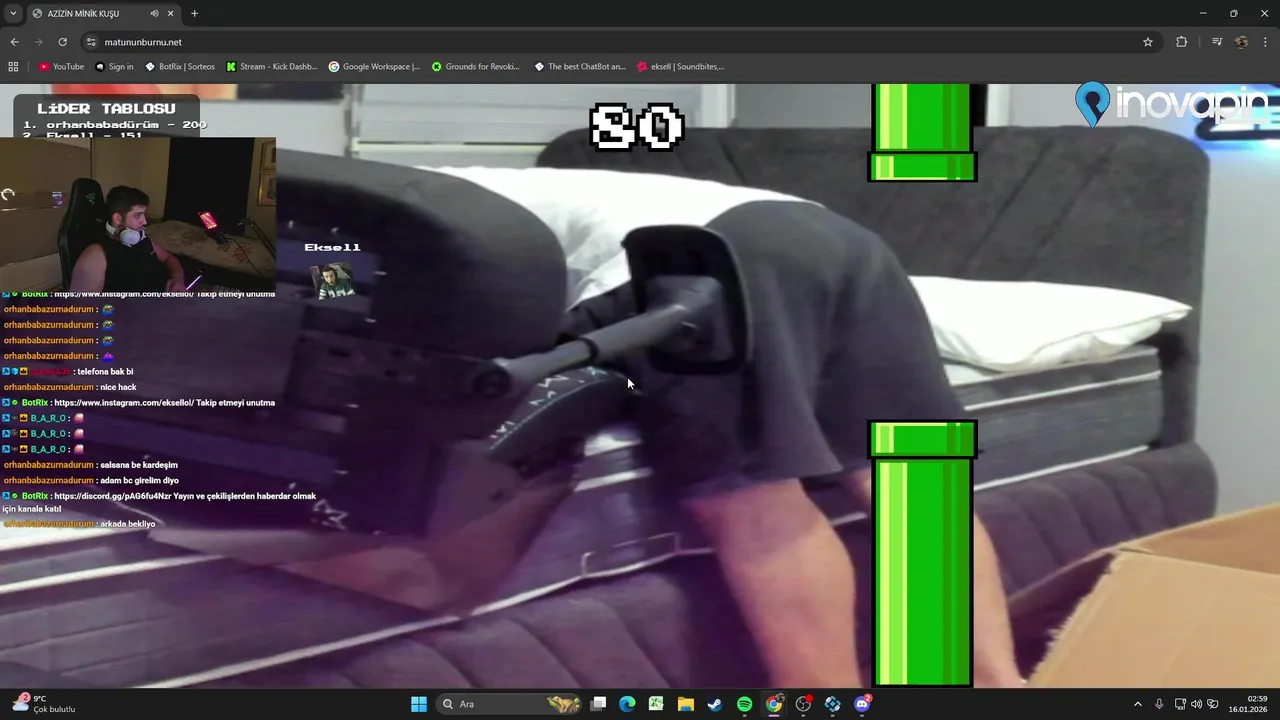Open the weather widget showing 9°C

point(45,704)
